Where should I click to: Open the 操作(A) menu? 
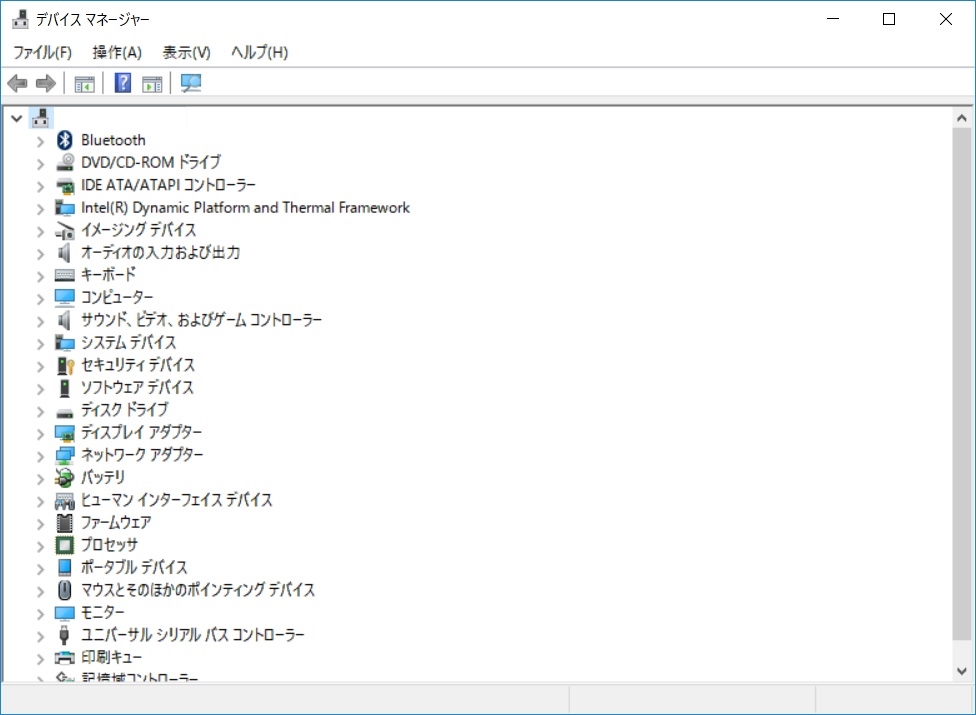[x=117, y=52]
